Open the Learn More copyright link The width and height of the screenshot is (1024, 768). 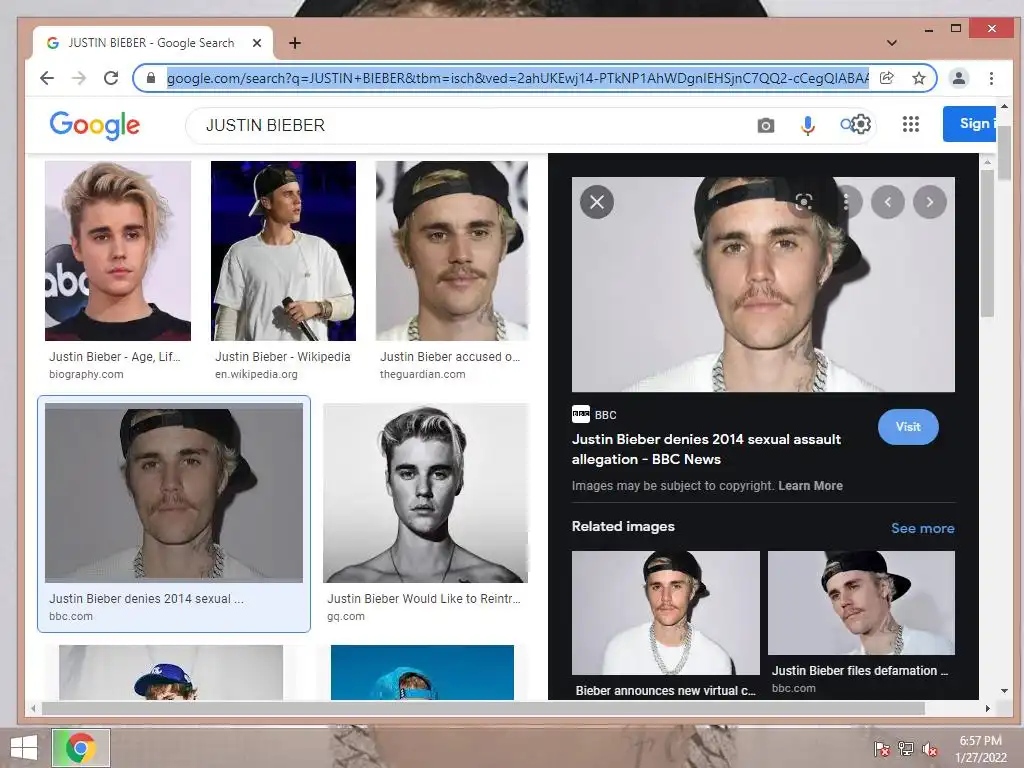pyautogui.click(x=810, y=486)
